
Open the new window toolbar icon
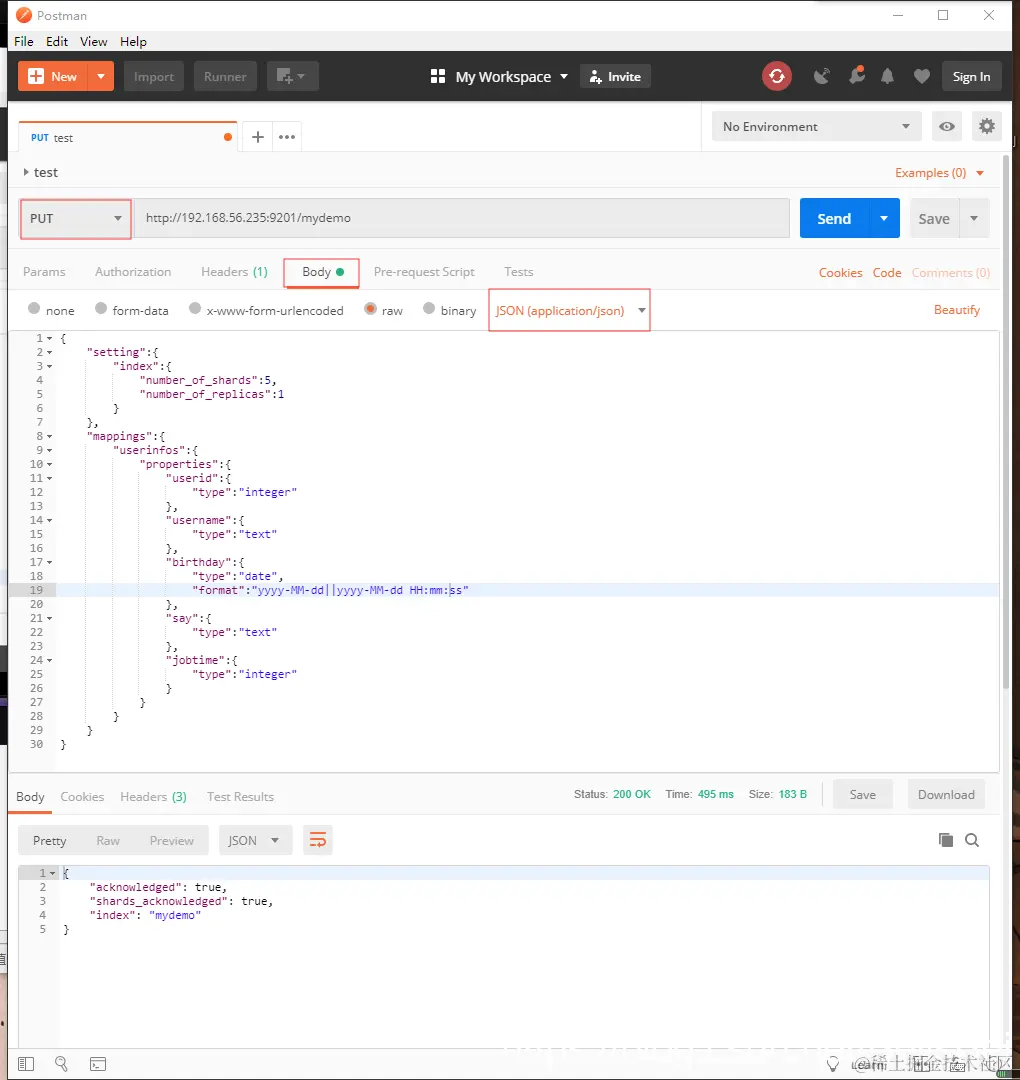(x=291, y=76)
